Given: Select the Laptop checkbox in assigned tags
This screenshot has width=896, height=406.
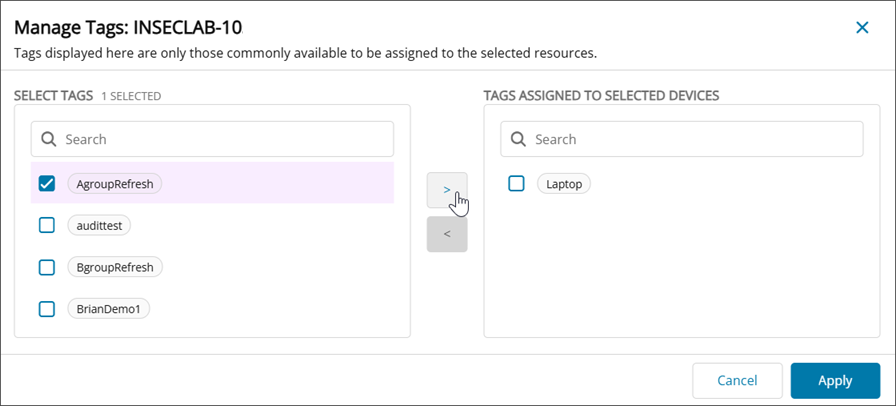Looking at the screenshot, I should tap(516, 183).
